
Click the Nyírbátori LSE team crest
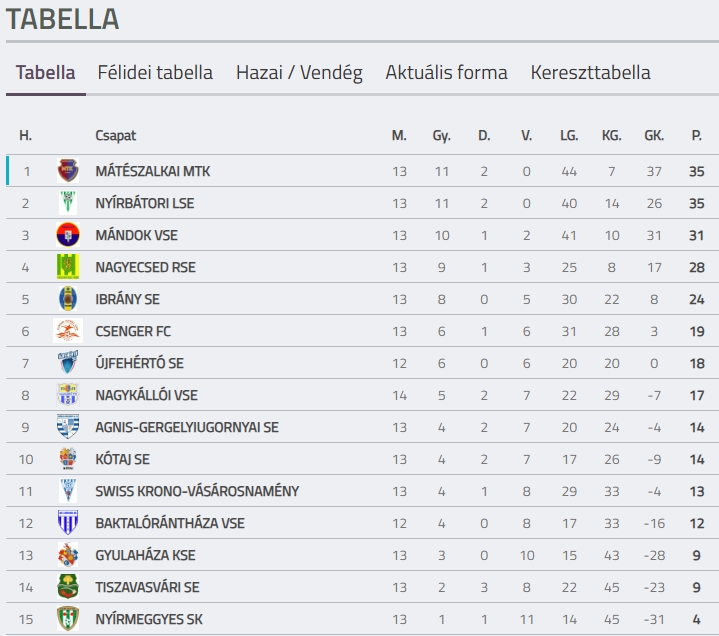tap(67, 203)
